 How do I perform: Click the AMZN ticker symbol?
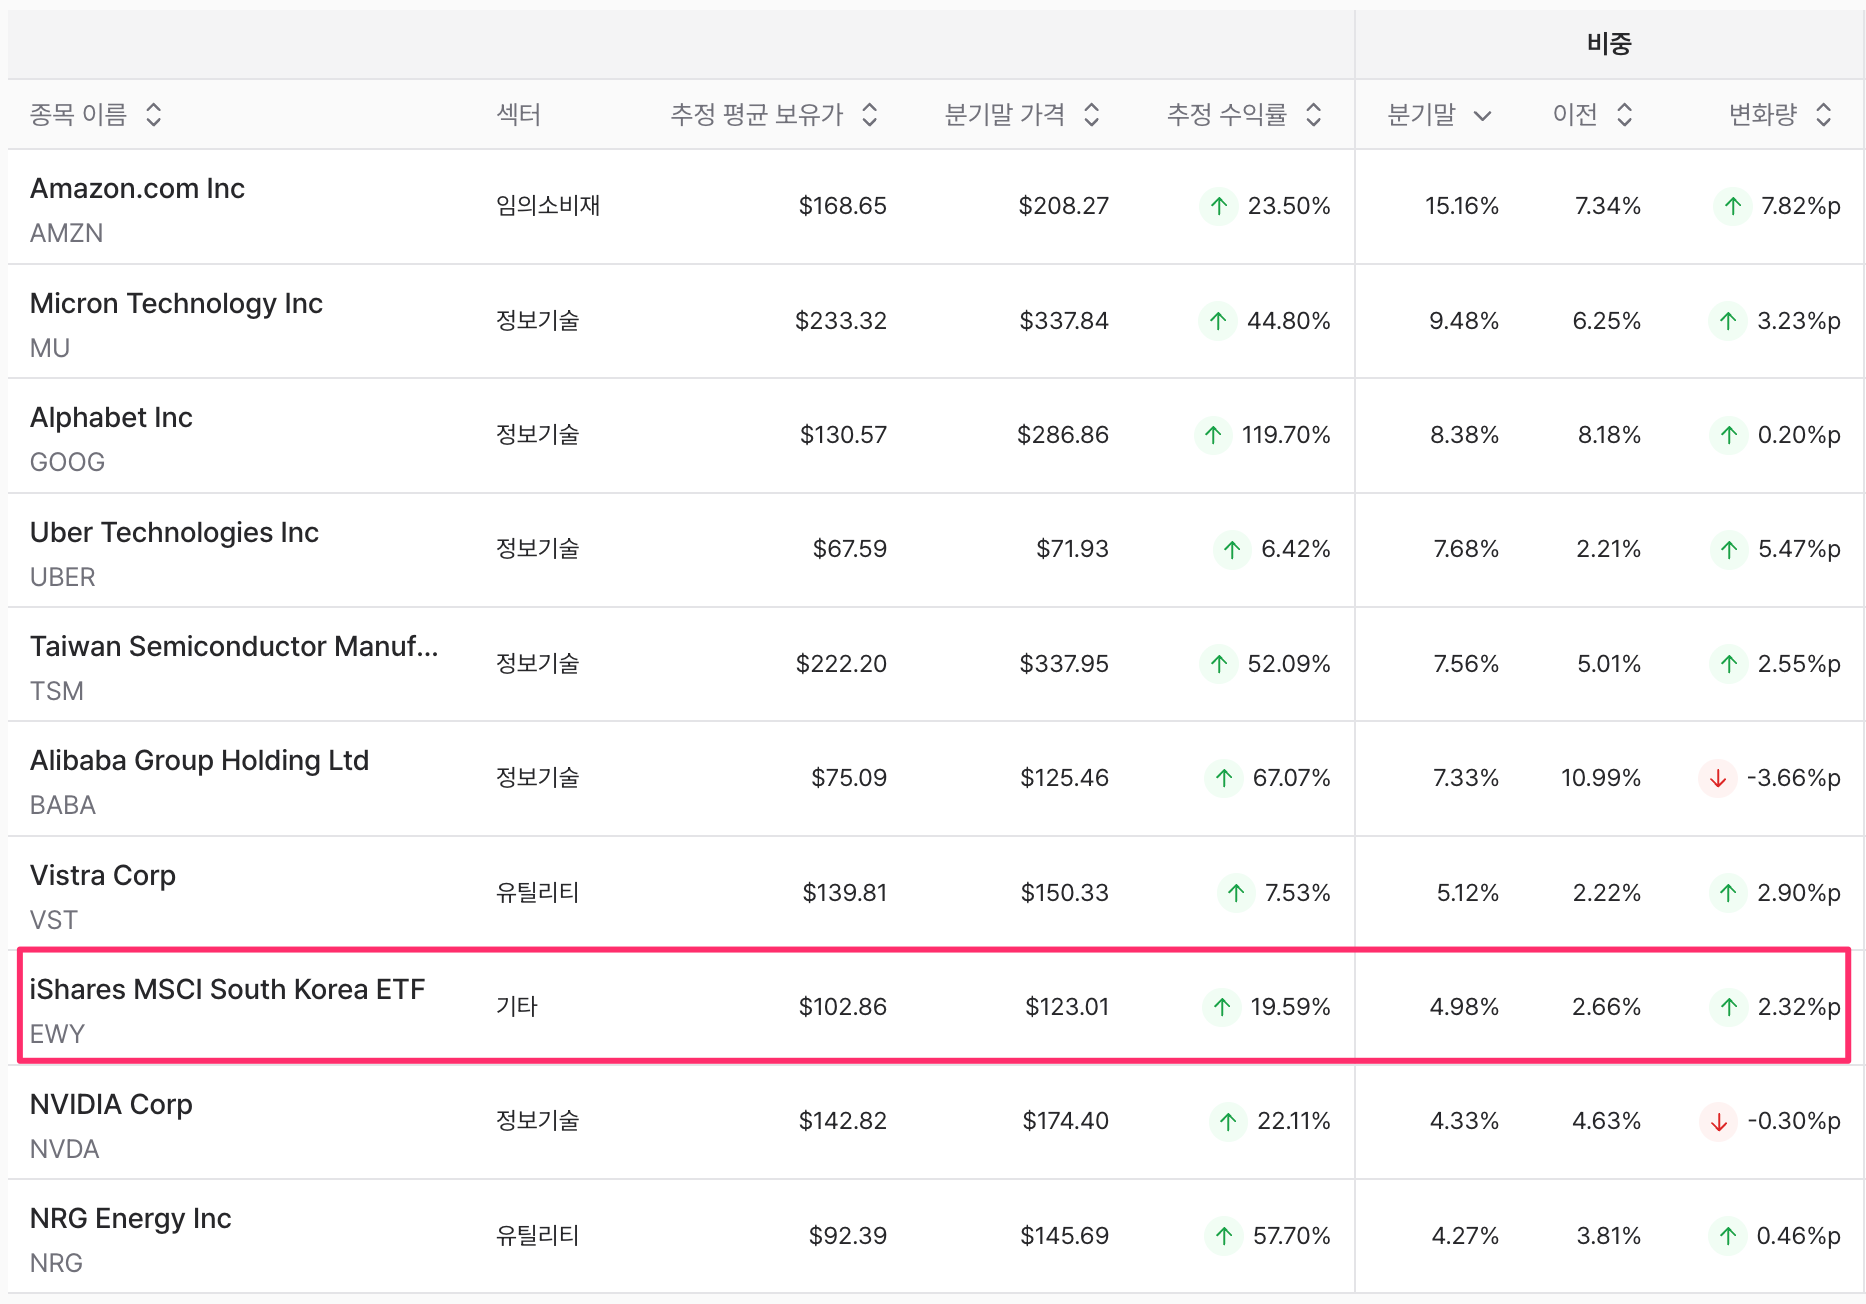click(x=66, y=233)
